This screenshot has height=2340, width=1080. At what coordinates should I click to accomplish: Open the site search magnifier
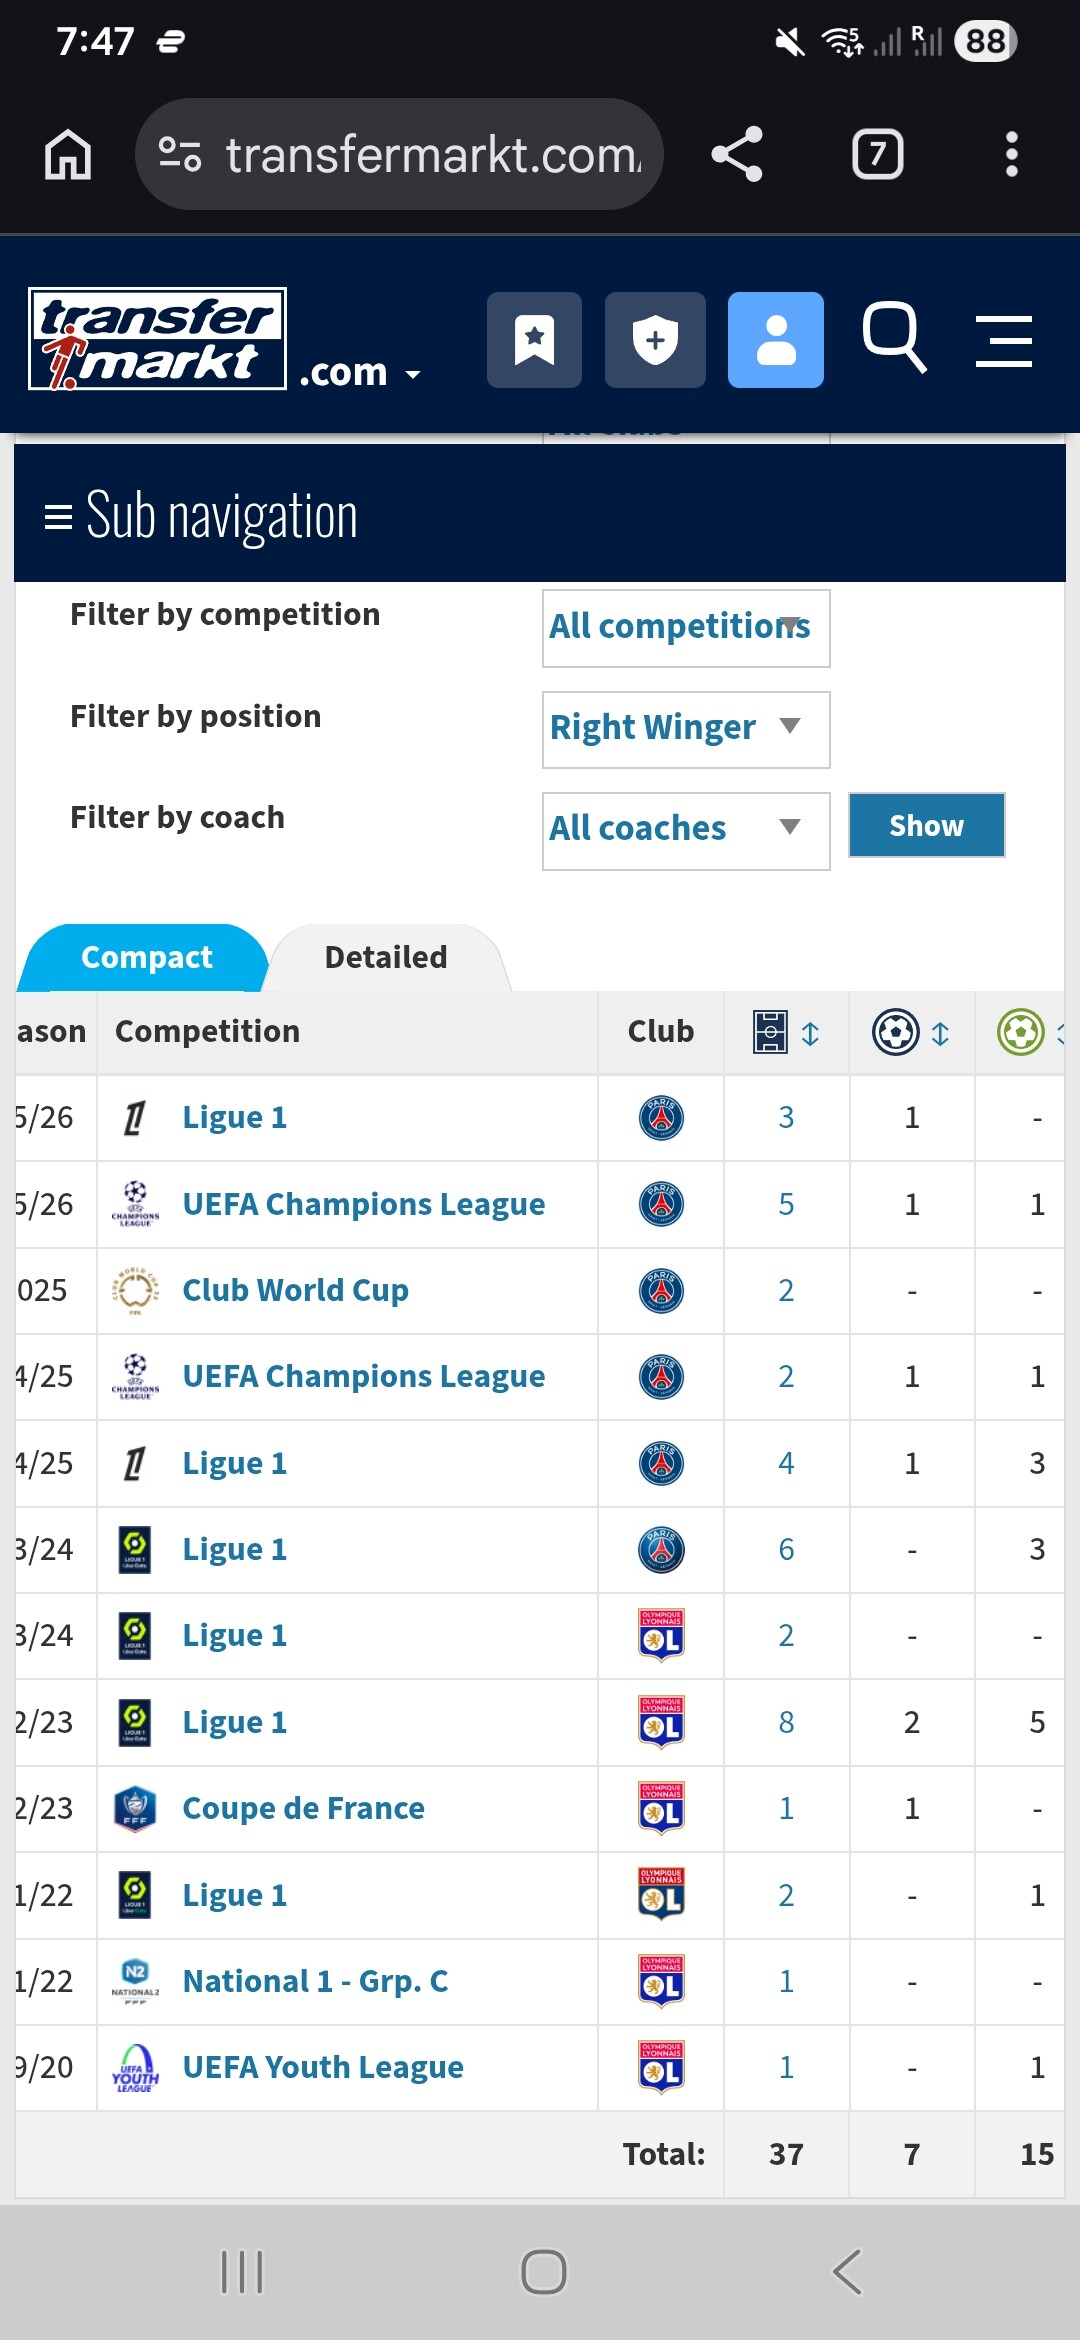coord(894,338)
